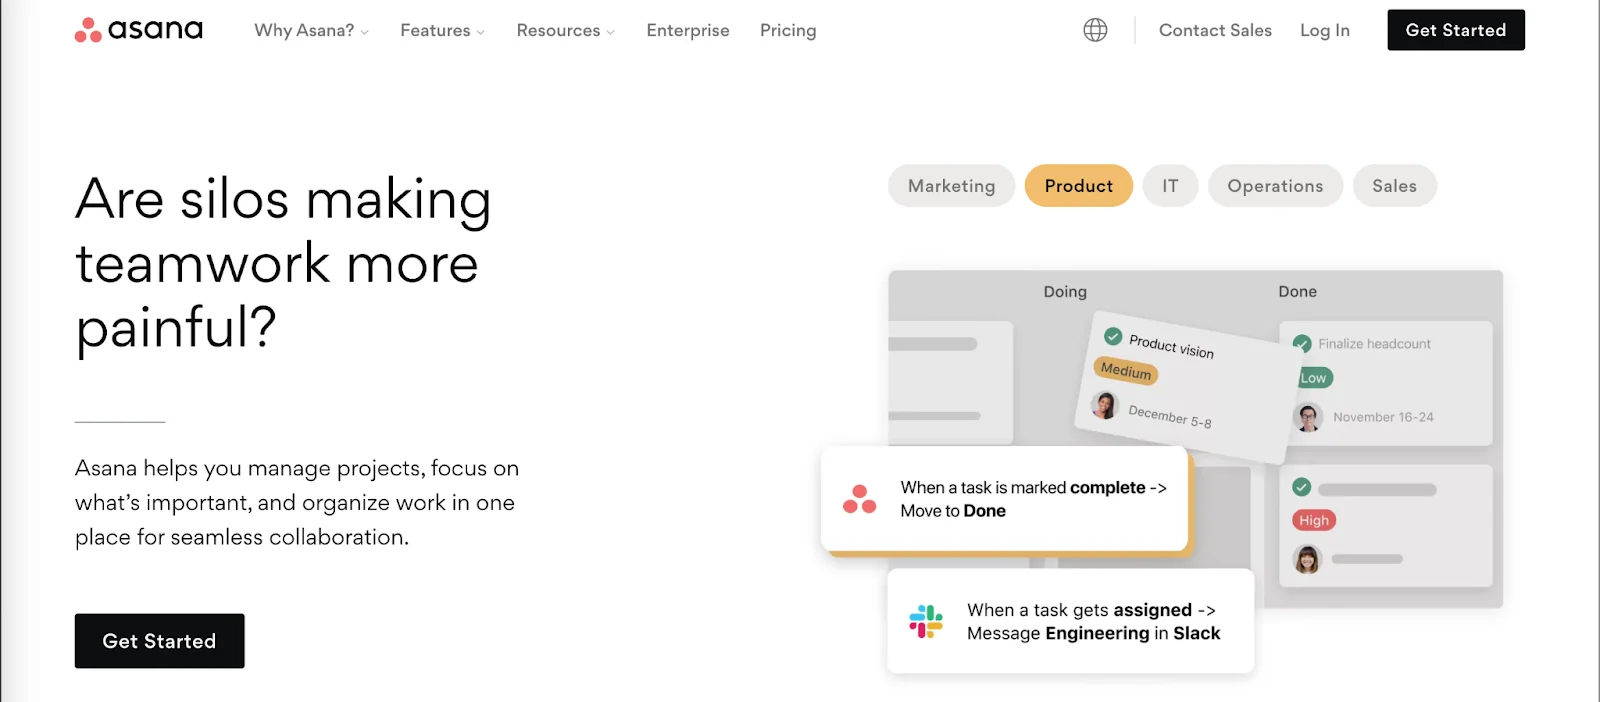Click the Slack logo icon
Viewport: 1600px width, 702px height.
point(926,621)
